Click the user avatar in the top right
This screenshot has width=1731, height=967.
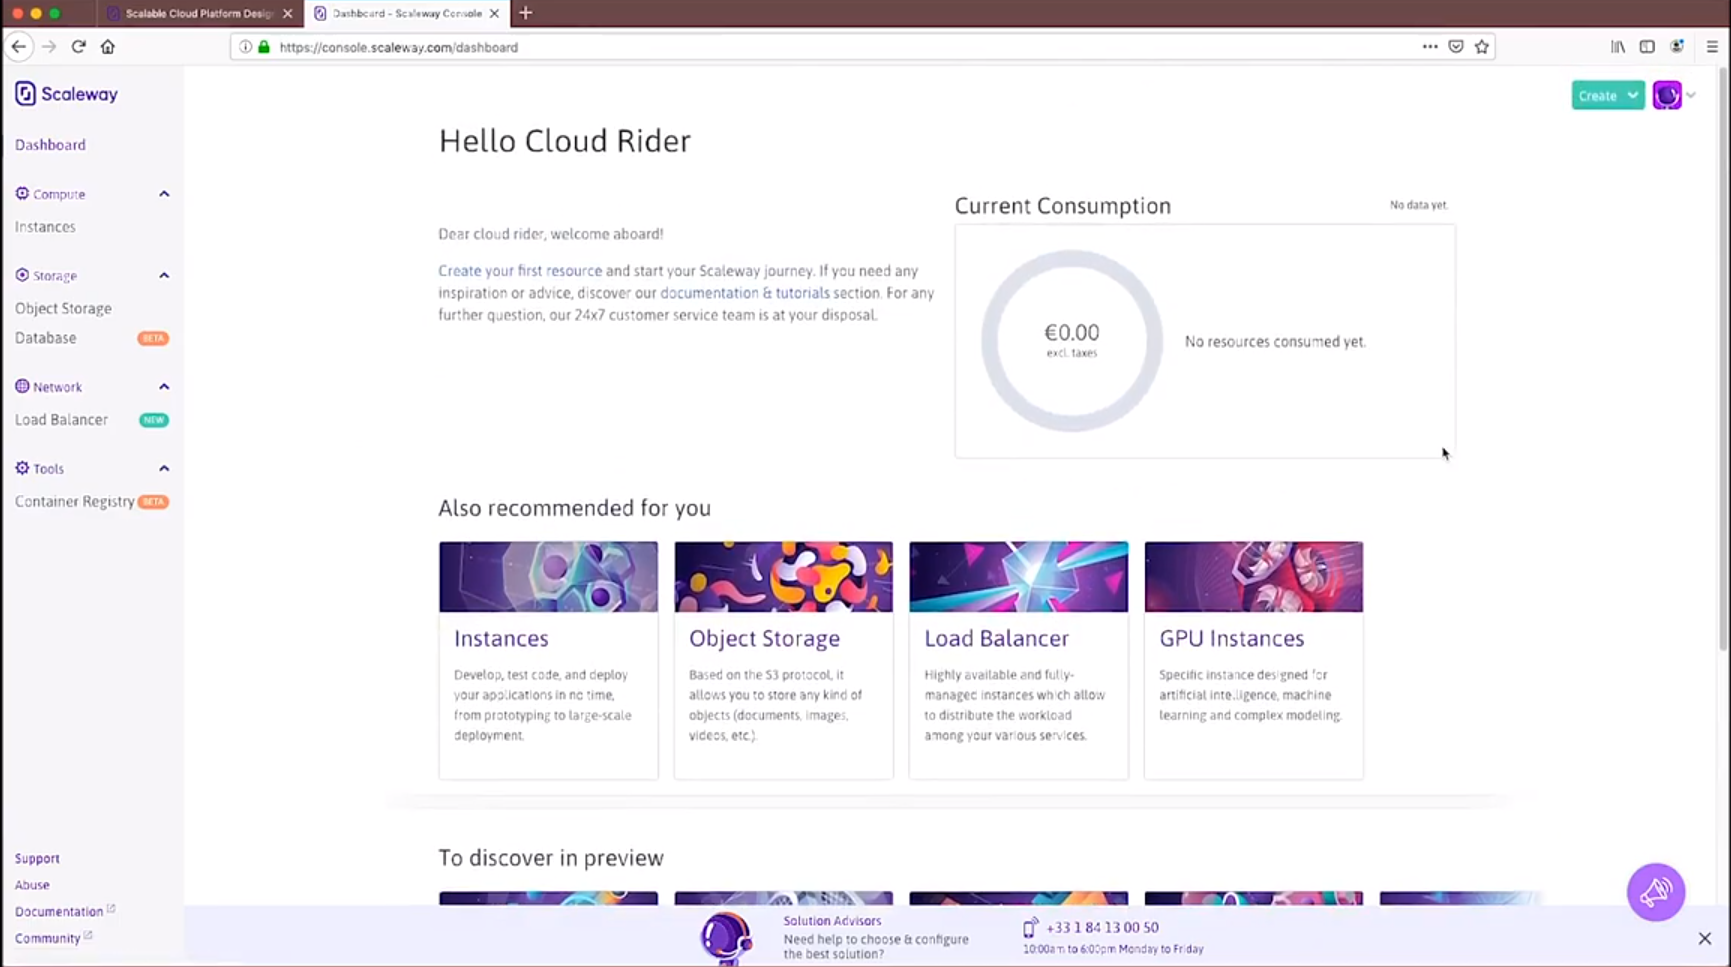click(x=1667, y=95)
